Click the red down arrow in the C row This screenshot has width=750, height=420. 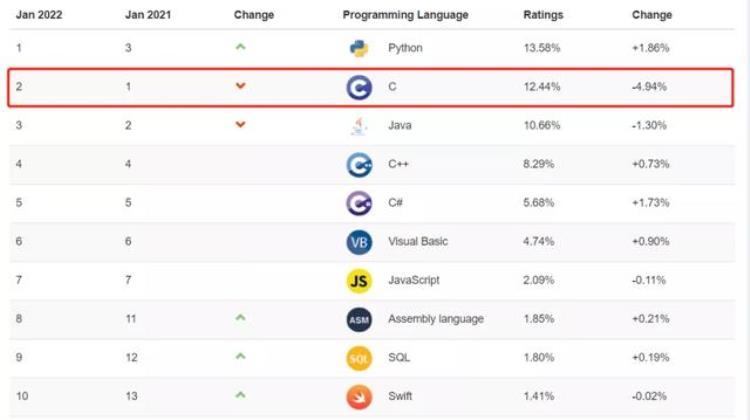point(240,87)
